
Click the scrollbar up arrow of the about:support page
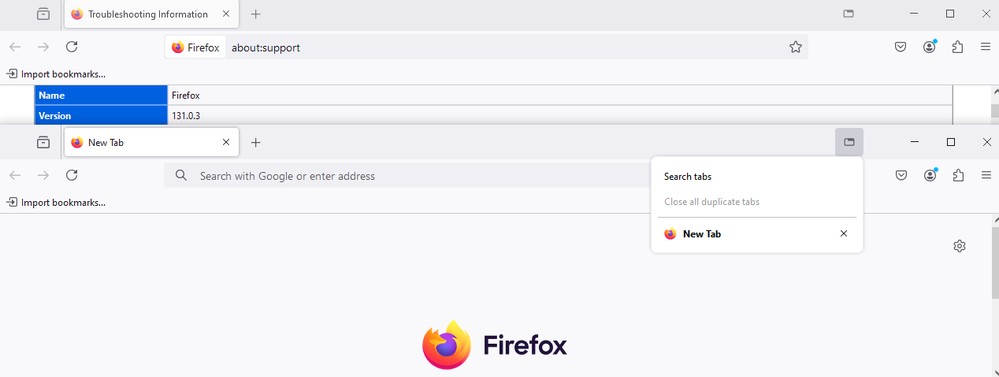(995, 92)
